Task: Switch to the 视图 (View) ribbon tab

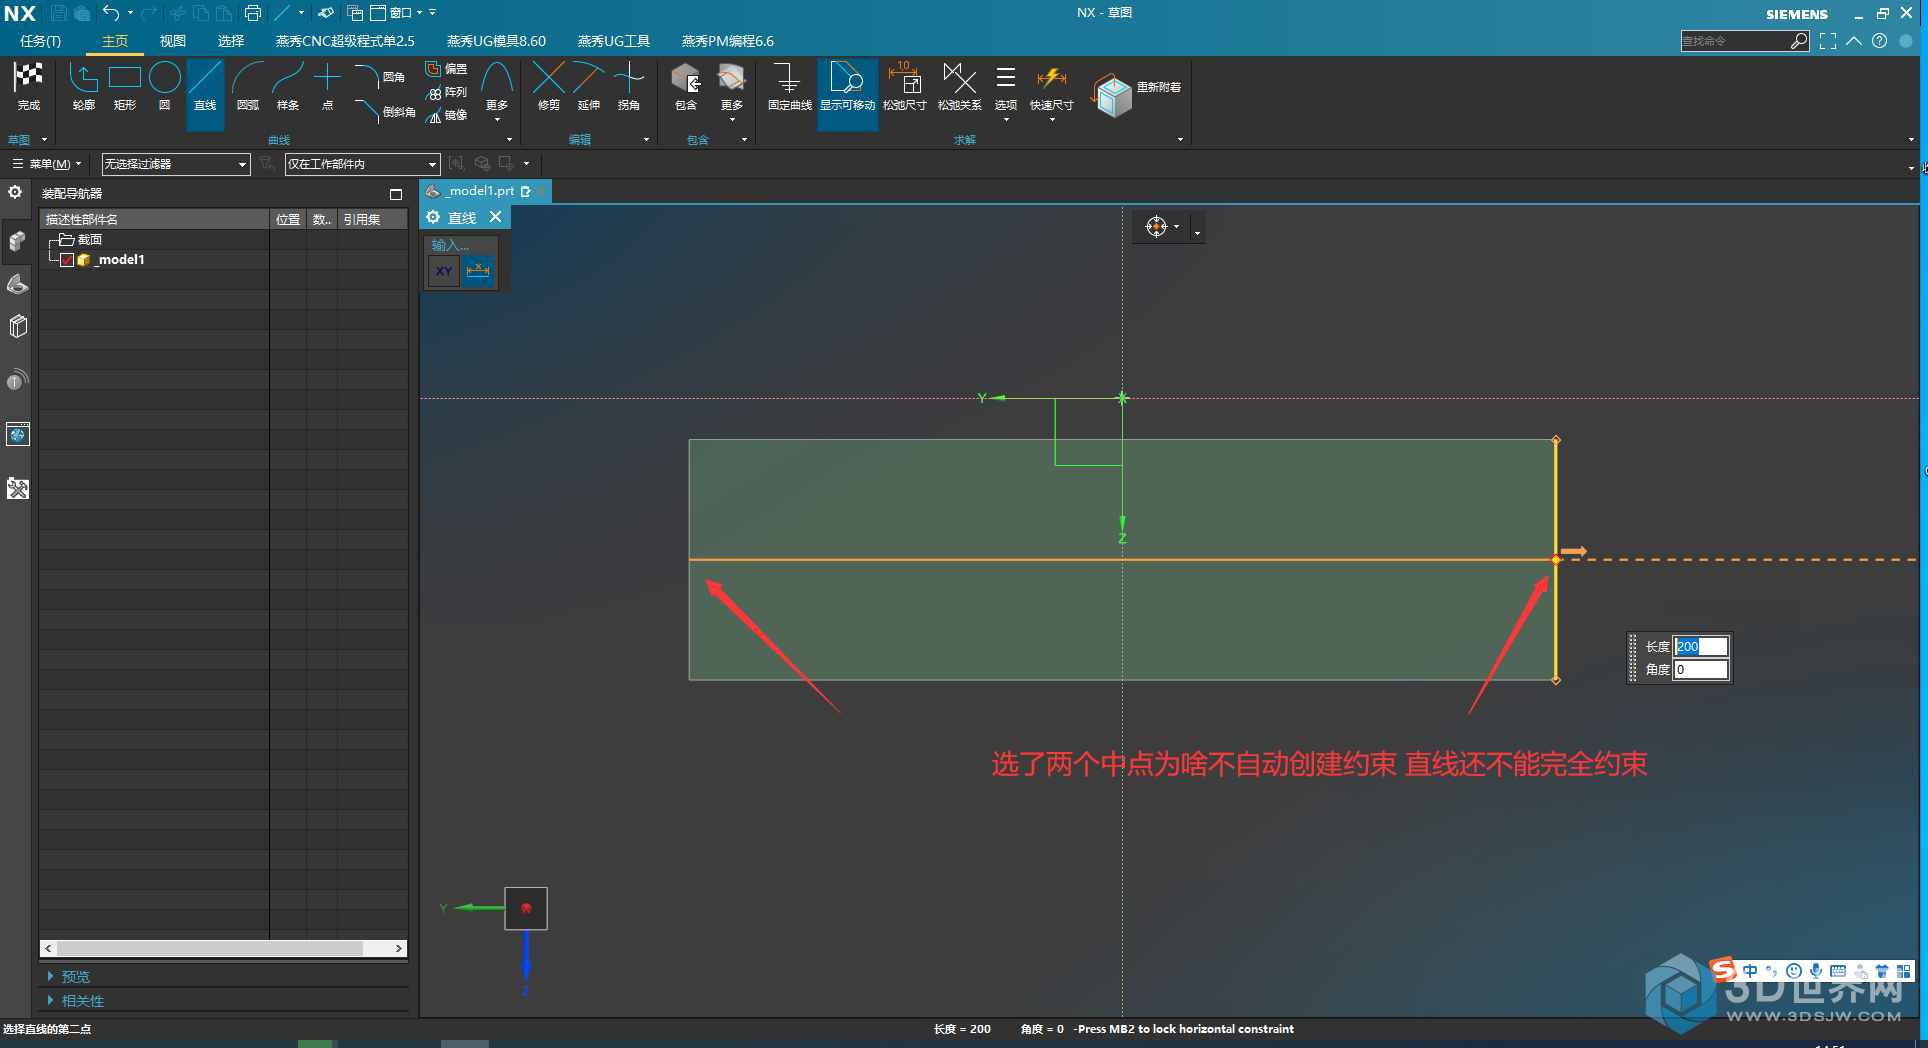Action: (173, 41)
